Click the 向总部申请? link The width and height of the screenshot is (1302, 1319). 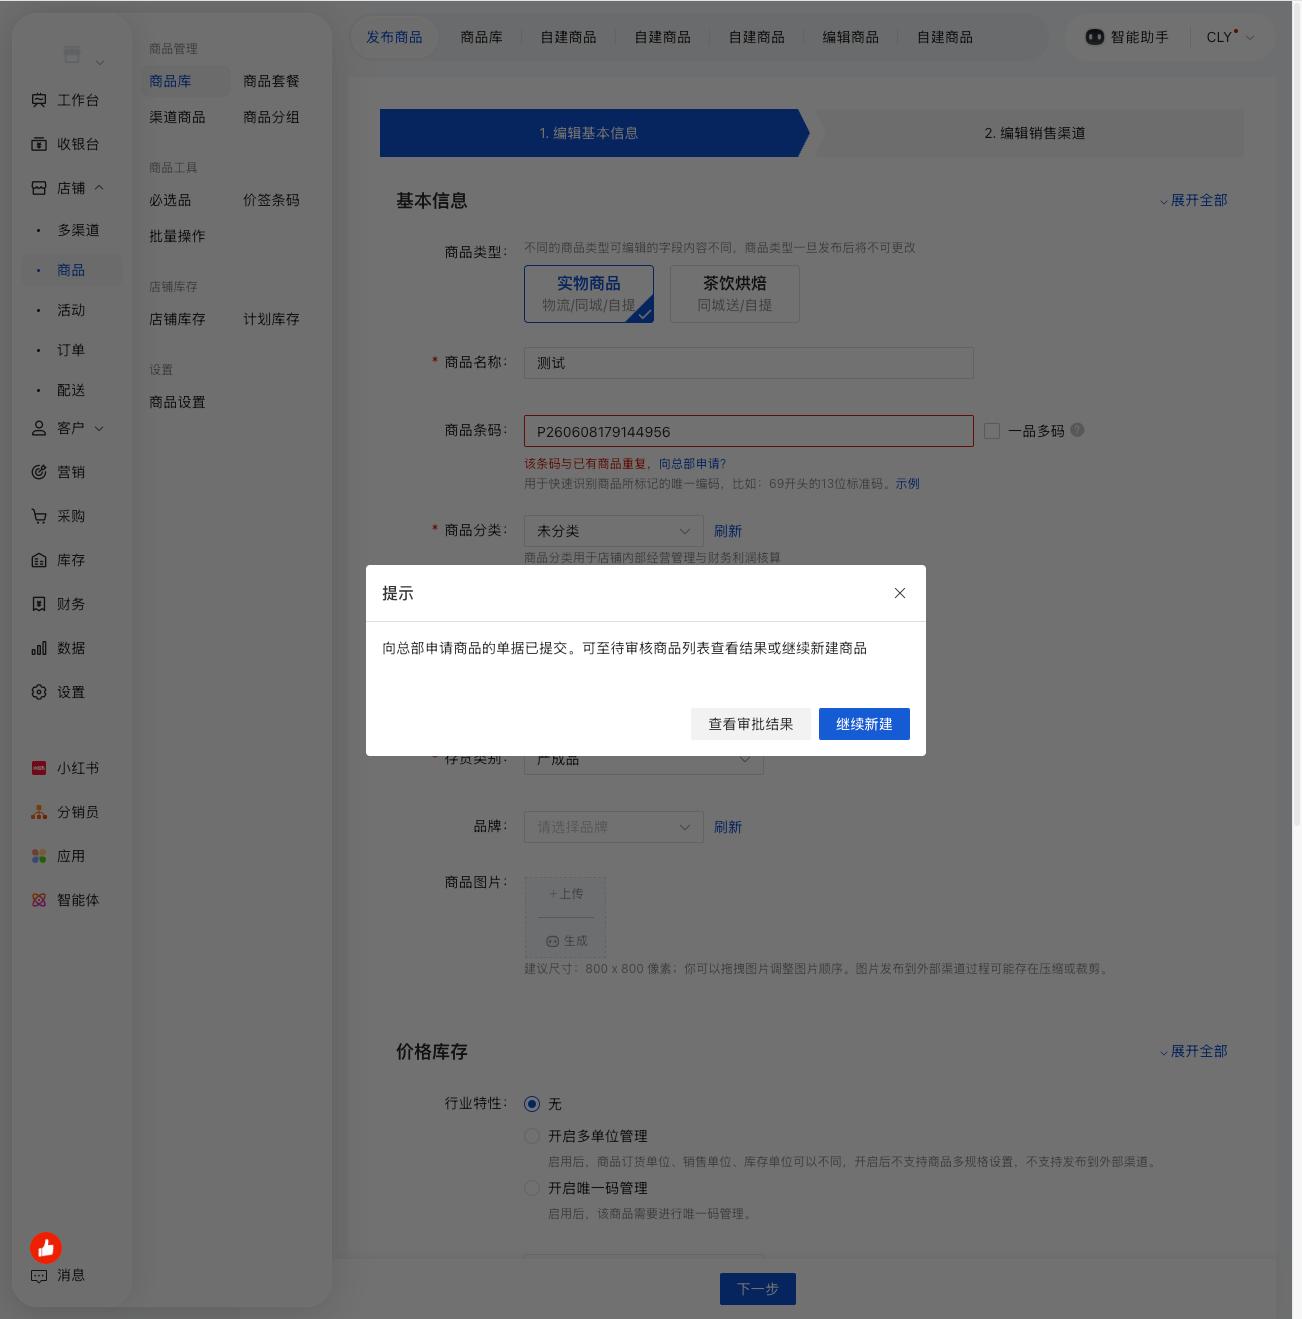(x=692, y=464)
